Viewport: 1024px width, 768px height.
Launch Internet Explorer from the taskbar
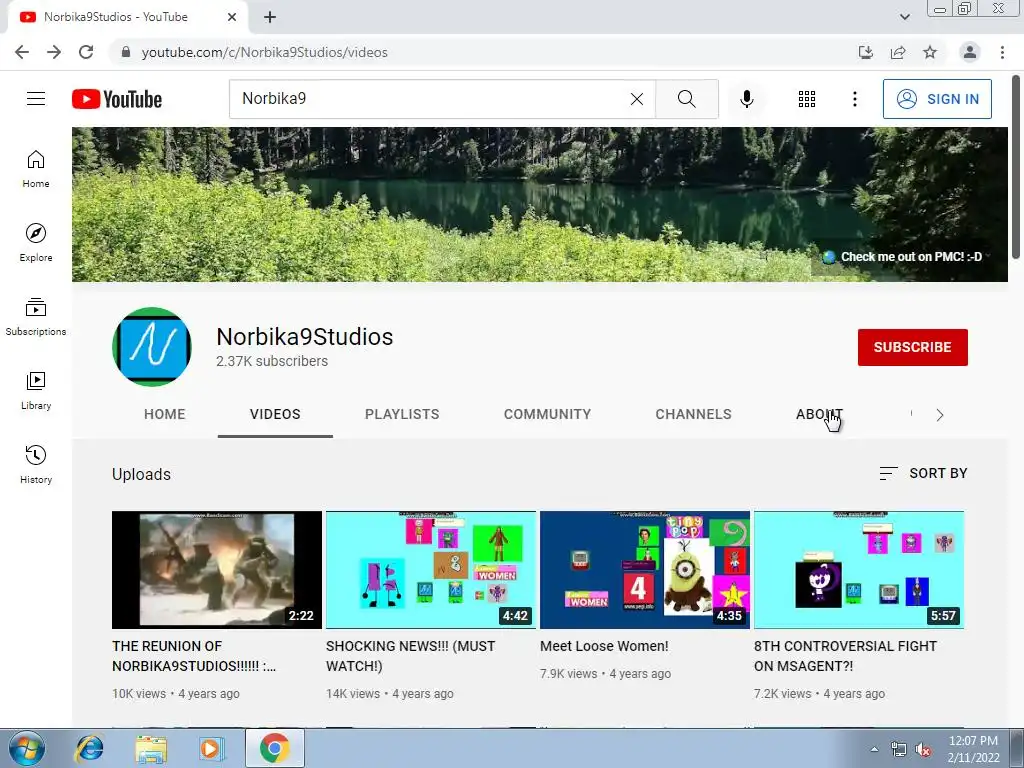(89, 748)
